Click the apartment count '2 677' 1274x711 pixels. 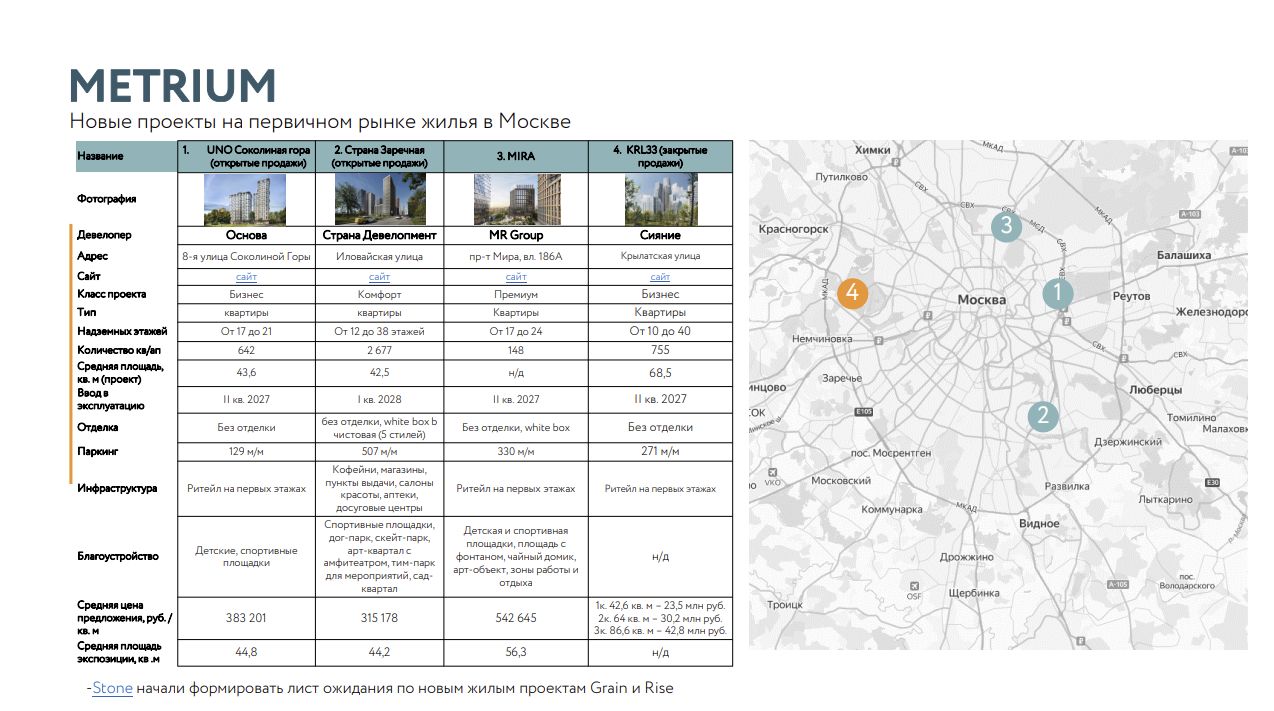379,350
